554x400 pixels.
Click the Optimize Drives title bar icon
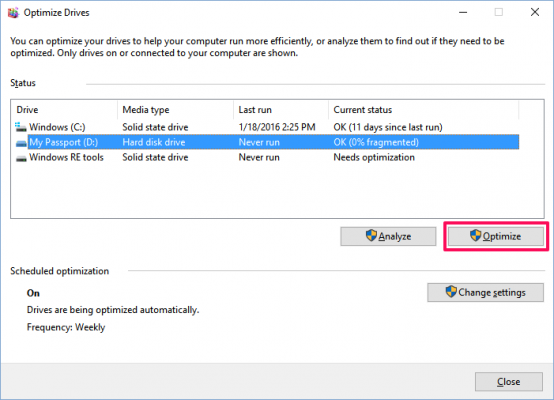[13, 13]
